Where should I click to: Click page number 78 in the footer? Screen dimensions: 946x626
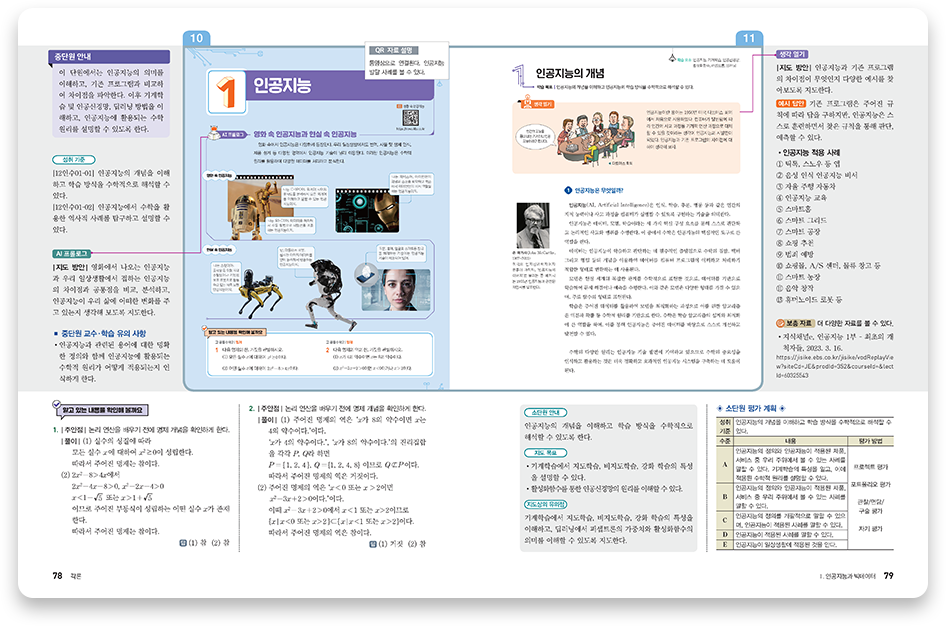pyautogui.click(x=57, y=576)
